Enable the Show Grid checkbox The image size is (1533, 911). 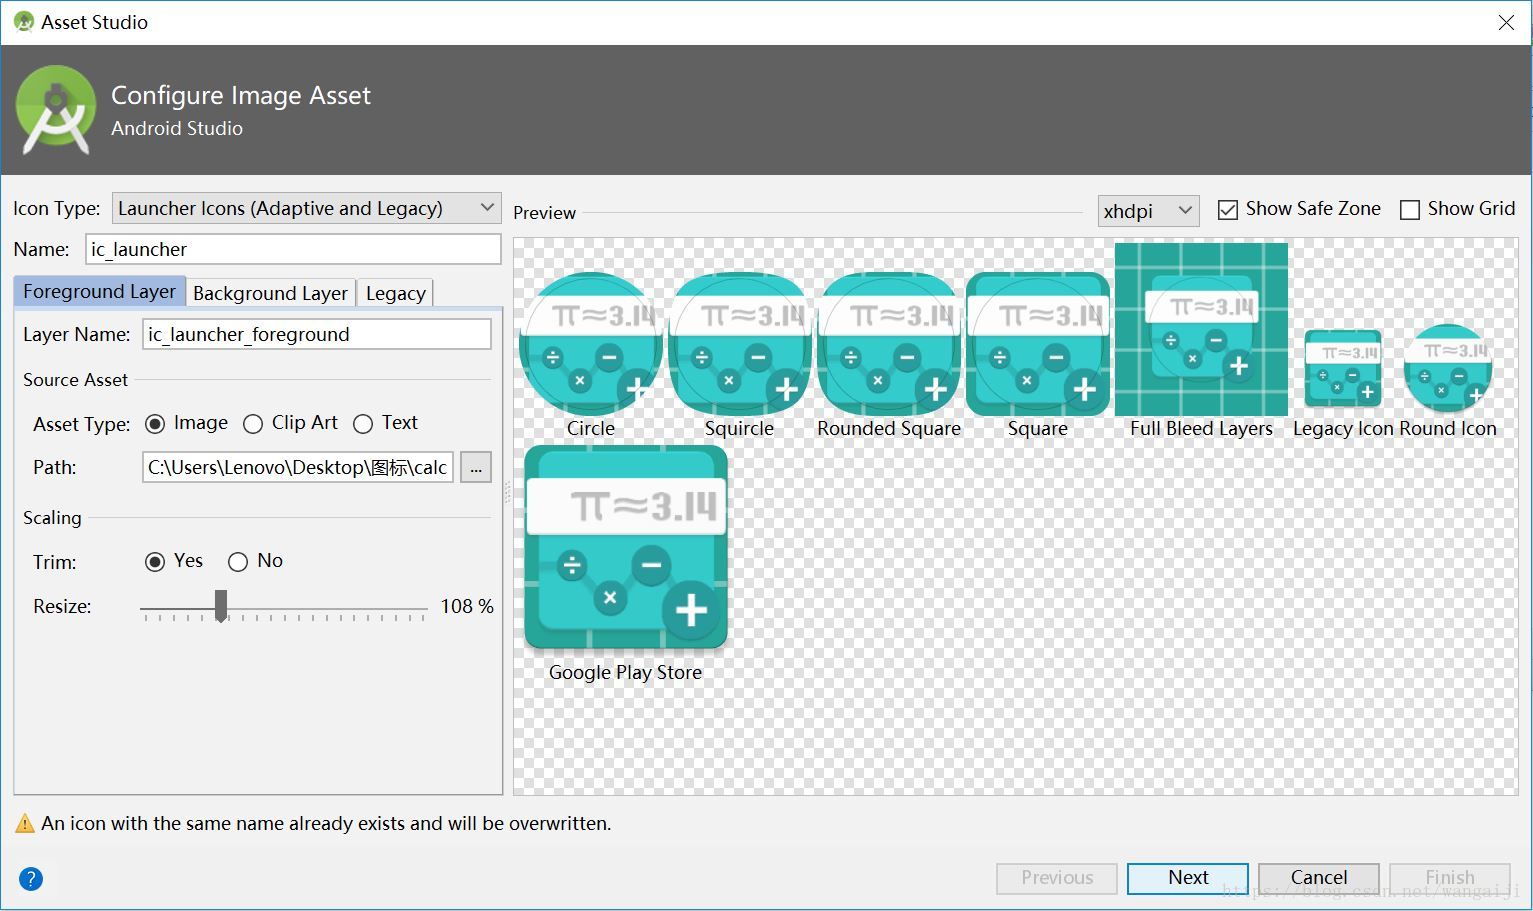1410,210
